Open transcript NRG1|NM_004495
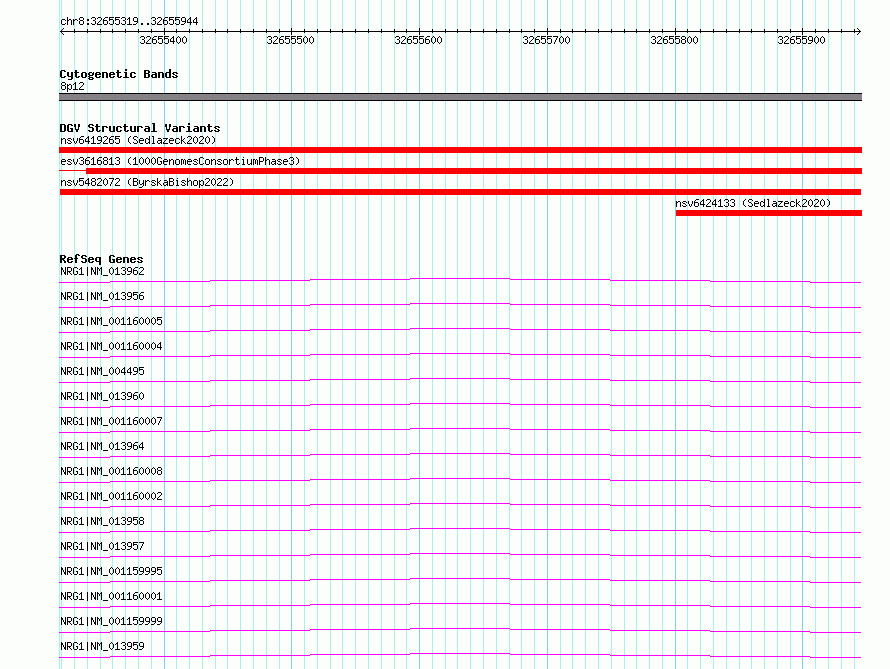890x669 pixels. pyautogui.click(x=102, y=371)
